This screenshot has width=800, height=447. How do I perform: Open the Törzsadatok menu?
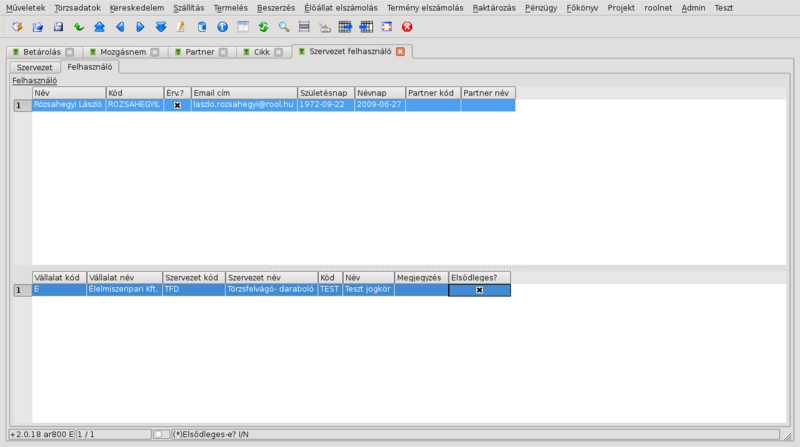[x=77, y=7]
